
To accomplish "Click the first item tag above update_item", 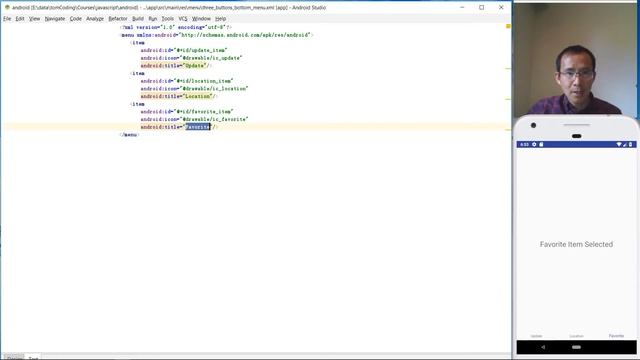I will click(x=138, y=43).
